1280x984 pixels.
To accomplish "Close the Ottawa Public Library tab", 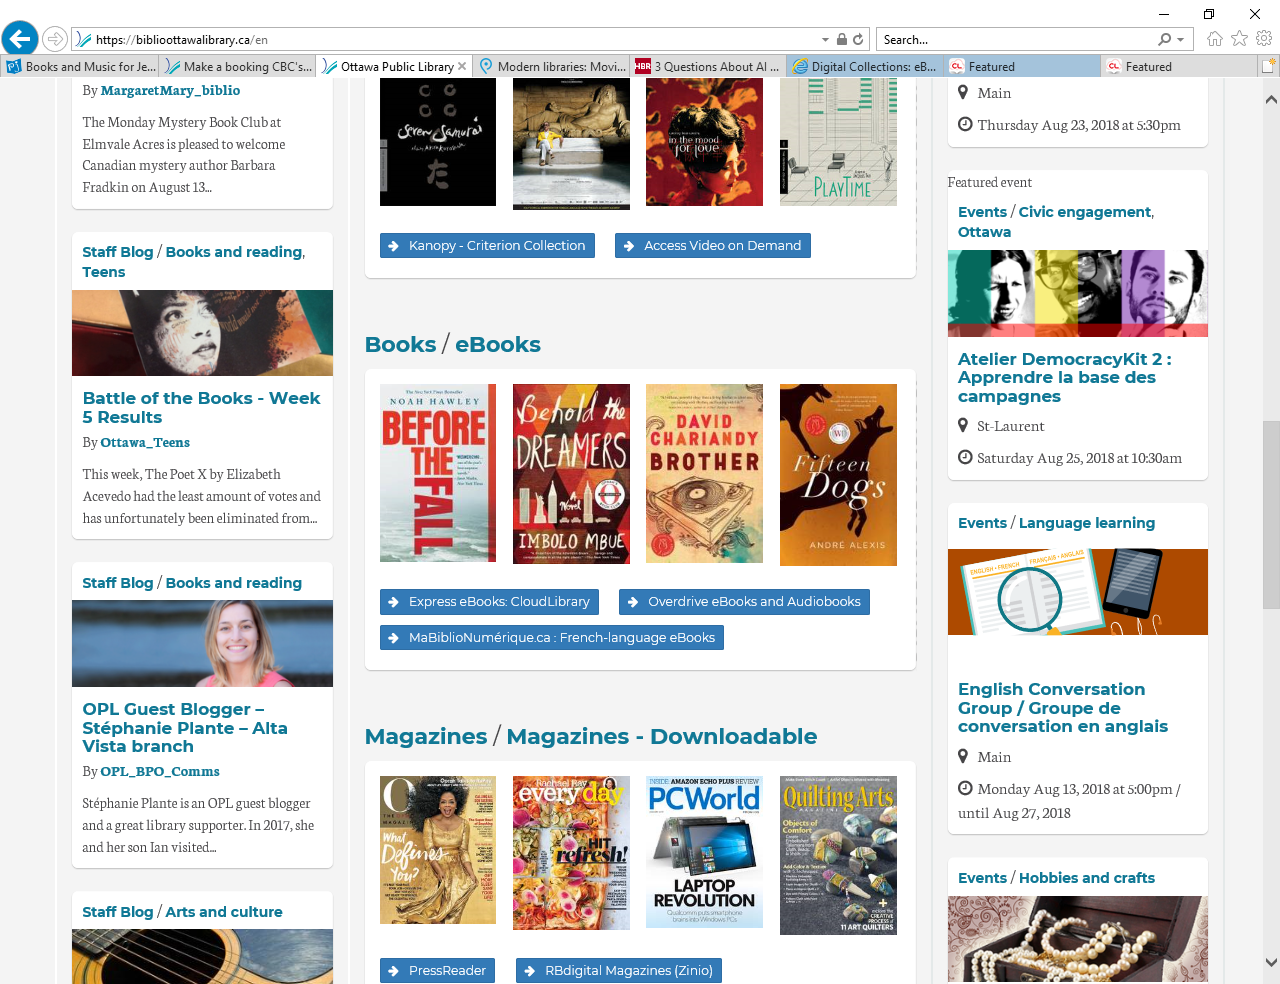I will pos(462,66).
